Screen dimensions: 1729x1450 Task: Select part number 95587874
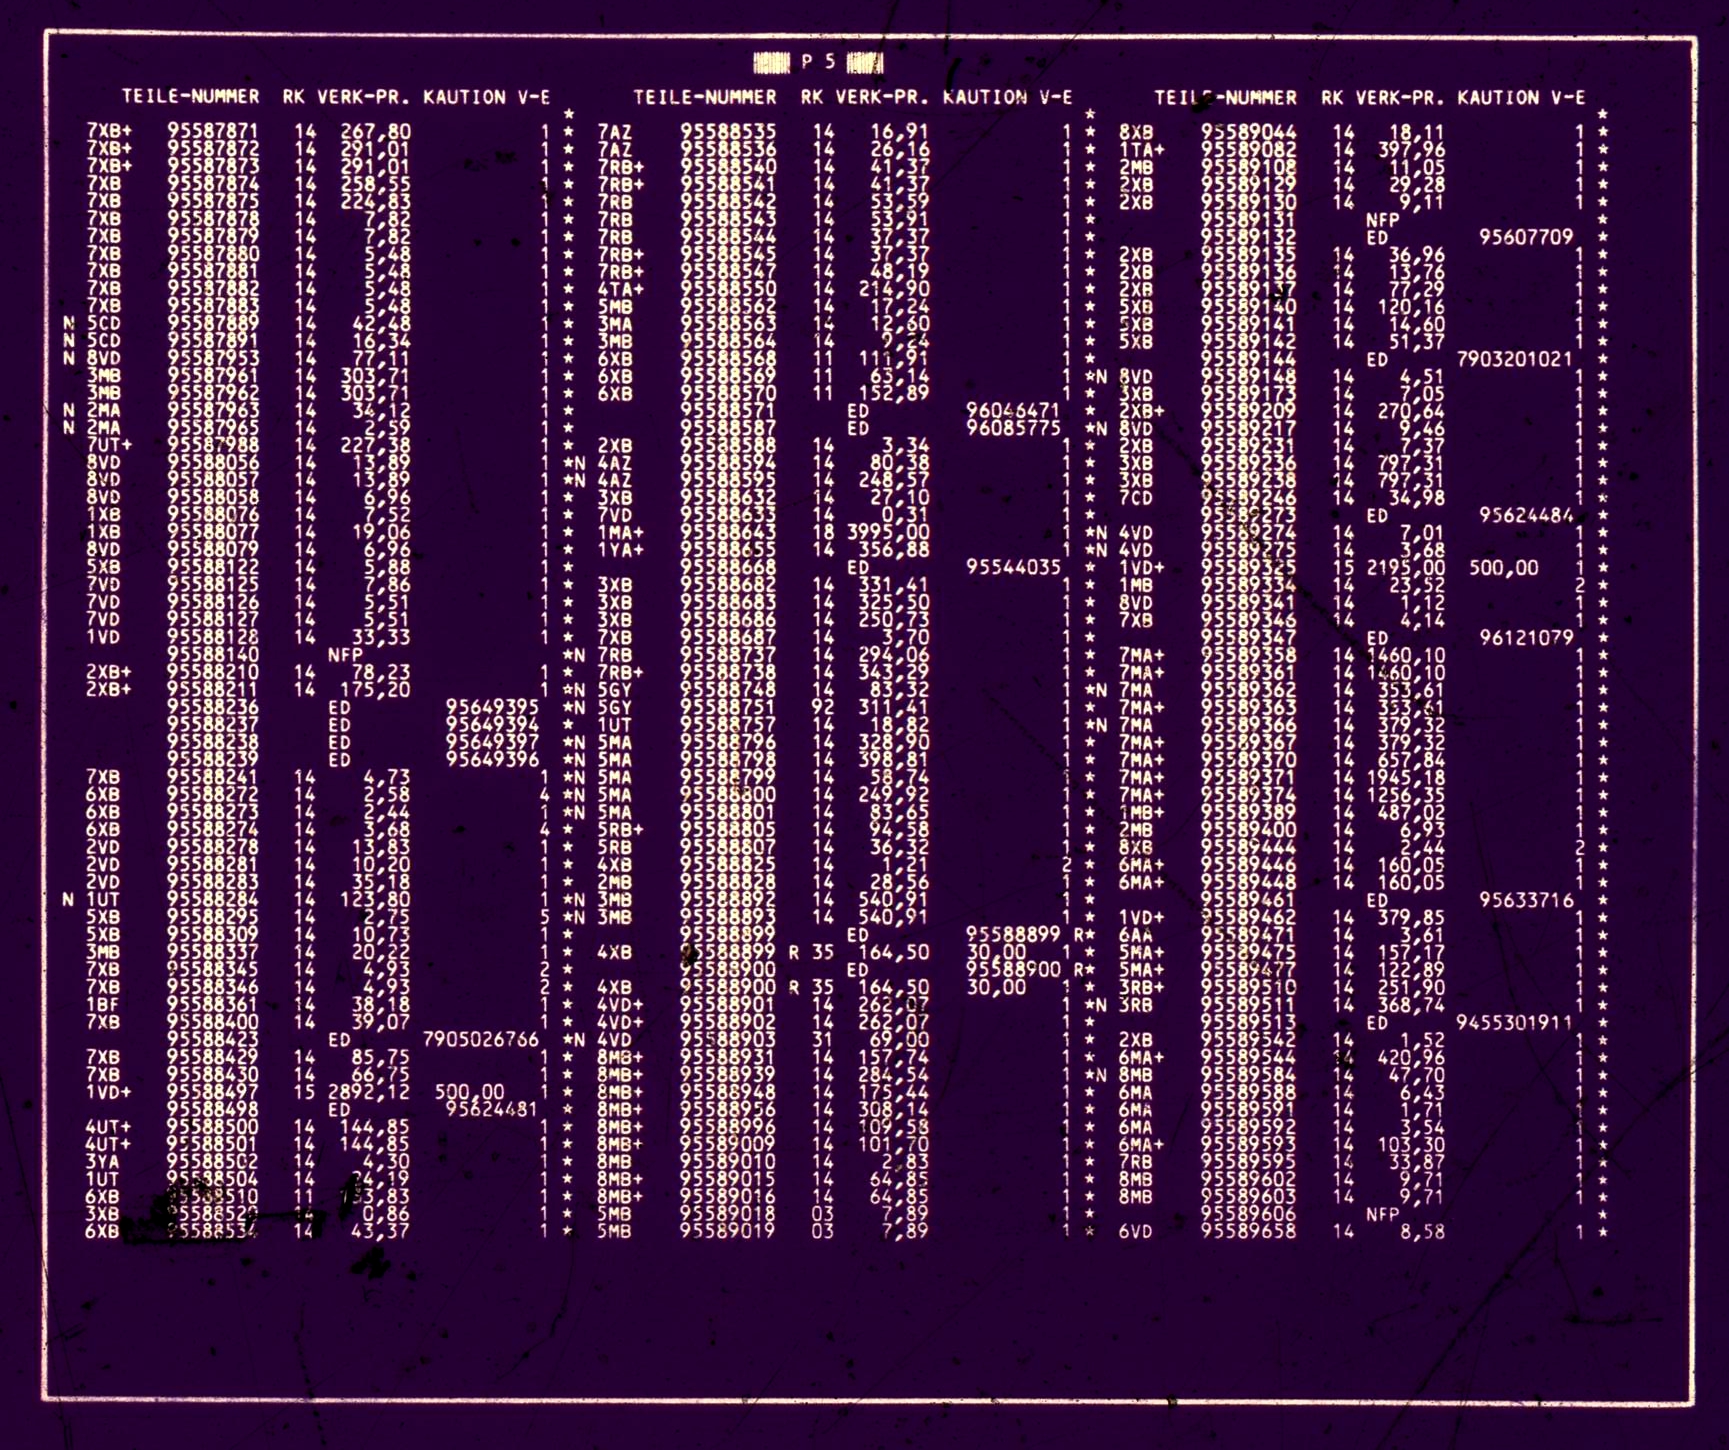(213, 184)
